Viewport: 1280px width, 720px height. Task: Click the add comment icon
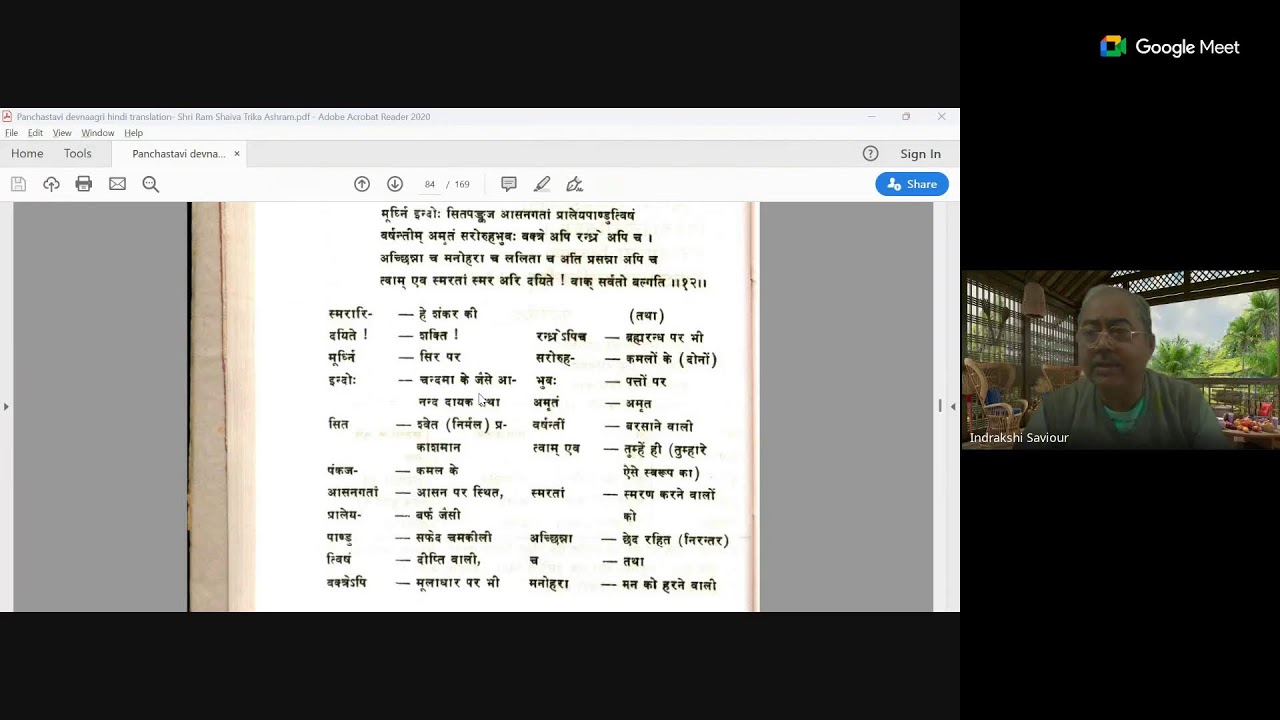point(509,184)
